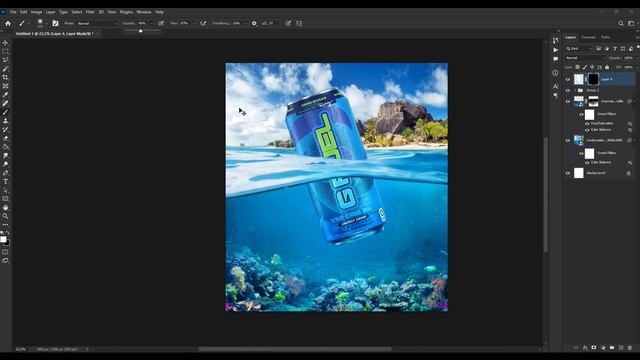Open the layer blend mode Normal dropdown
The height and width of the screenshot is (360, 640).
click(586, 58)
